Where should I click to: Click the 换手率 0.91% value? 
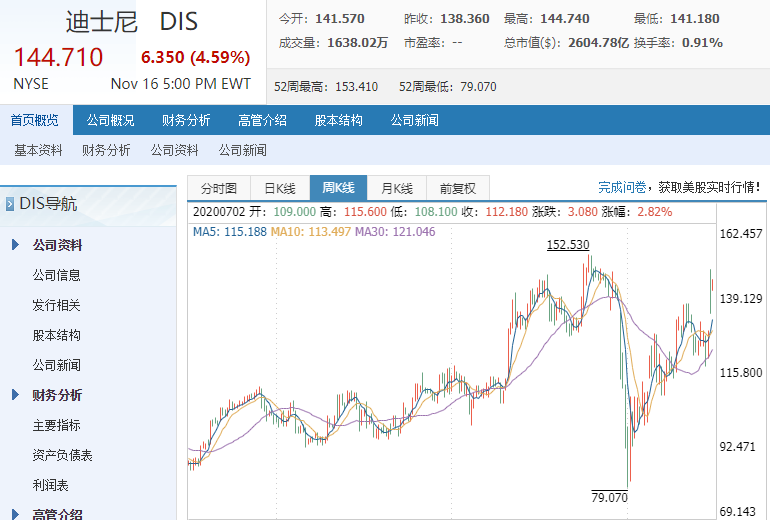pyautogui.click(x=702, y=43)
